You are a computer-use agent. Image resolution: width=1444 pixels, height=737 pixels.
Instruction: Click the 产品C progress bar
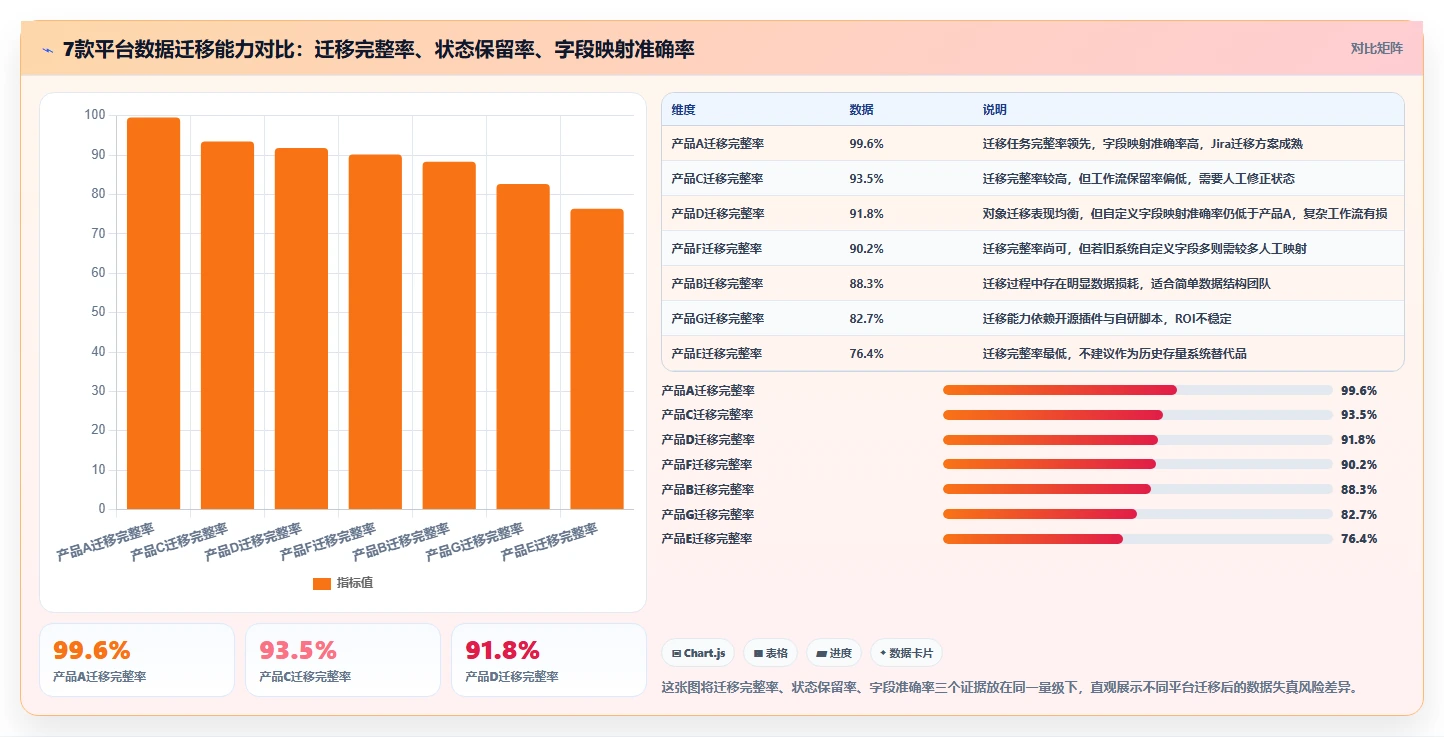click(x=1137, y=415)
